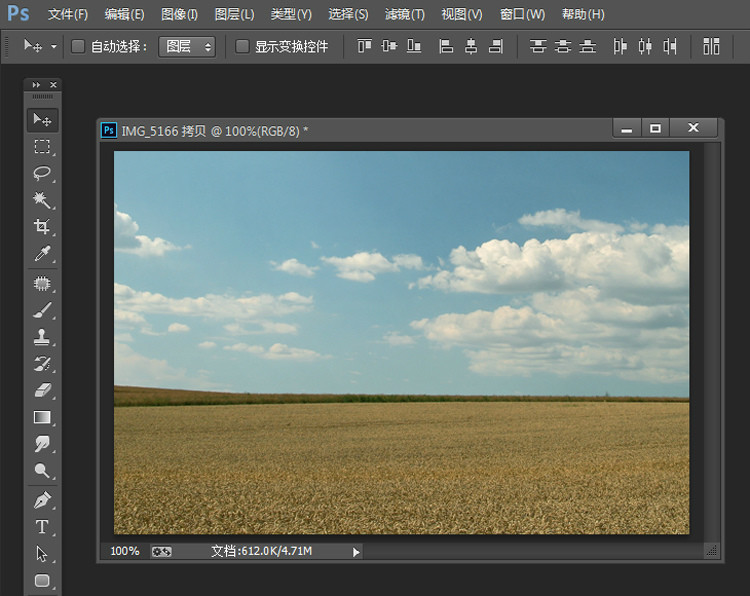Select the Eraser tool

coord(42,391)
